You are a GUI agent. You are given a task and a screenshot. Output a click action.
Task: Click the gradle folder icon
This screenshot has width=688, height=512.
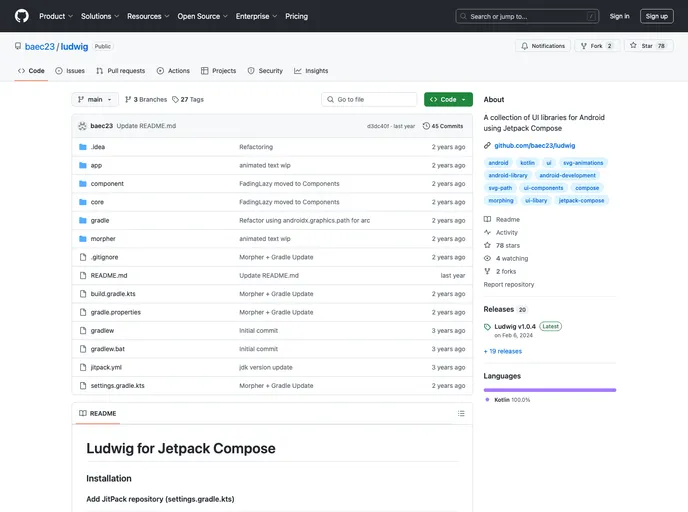82,221
